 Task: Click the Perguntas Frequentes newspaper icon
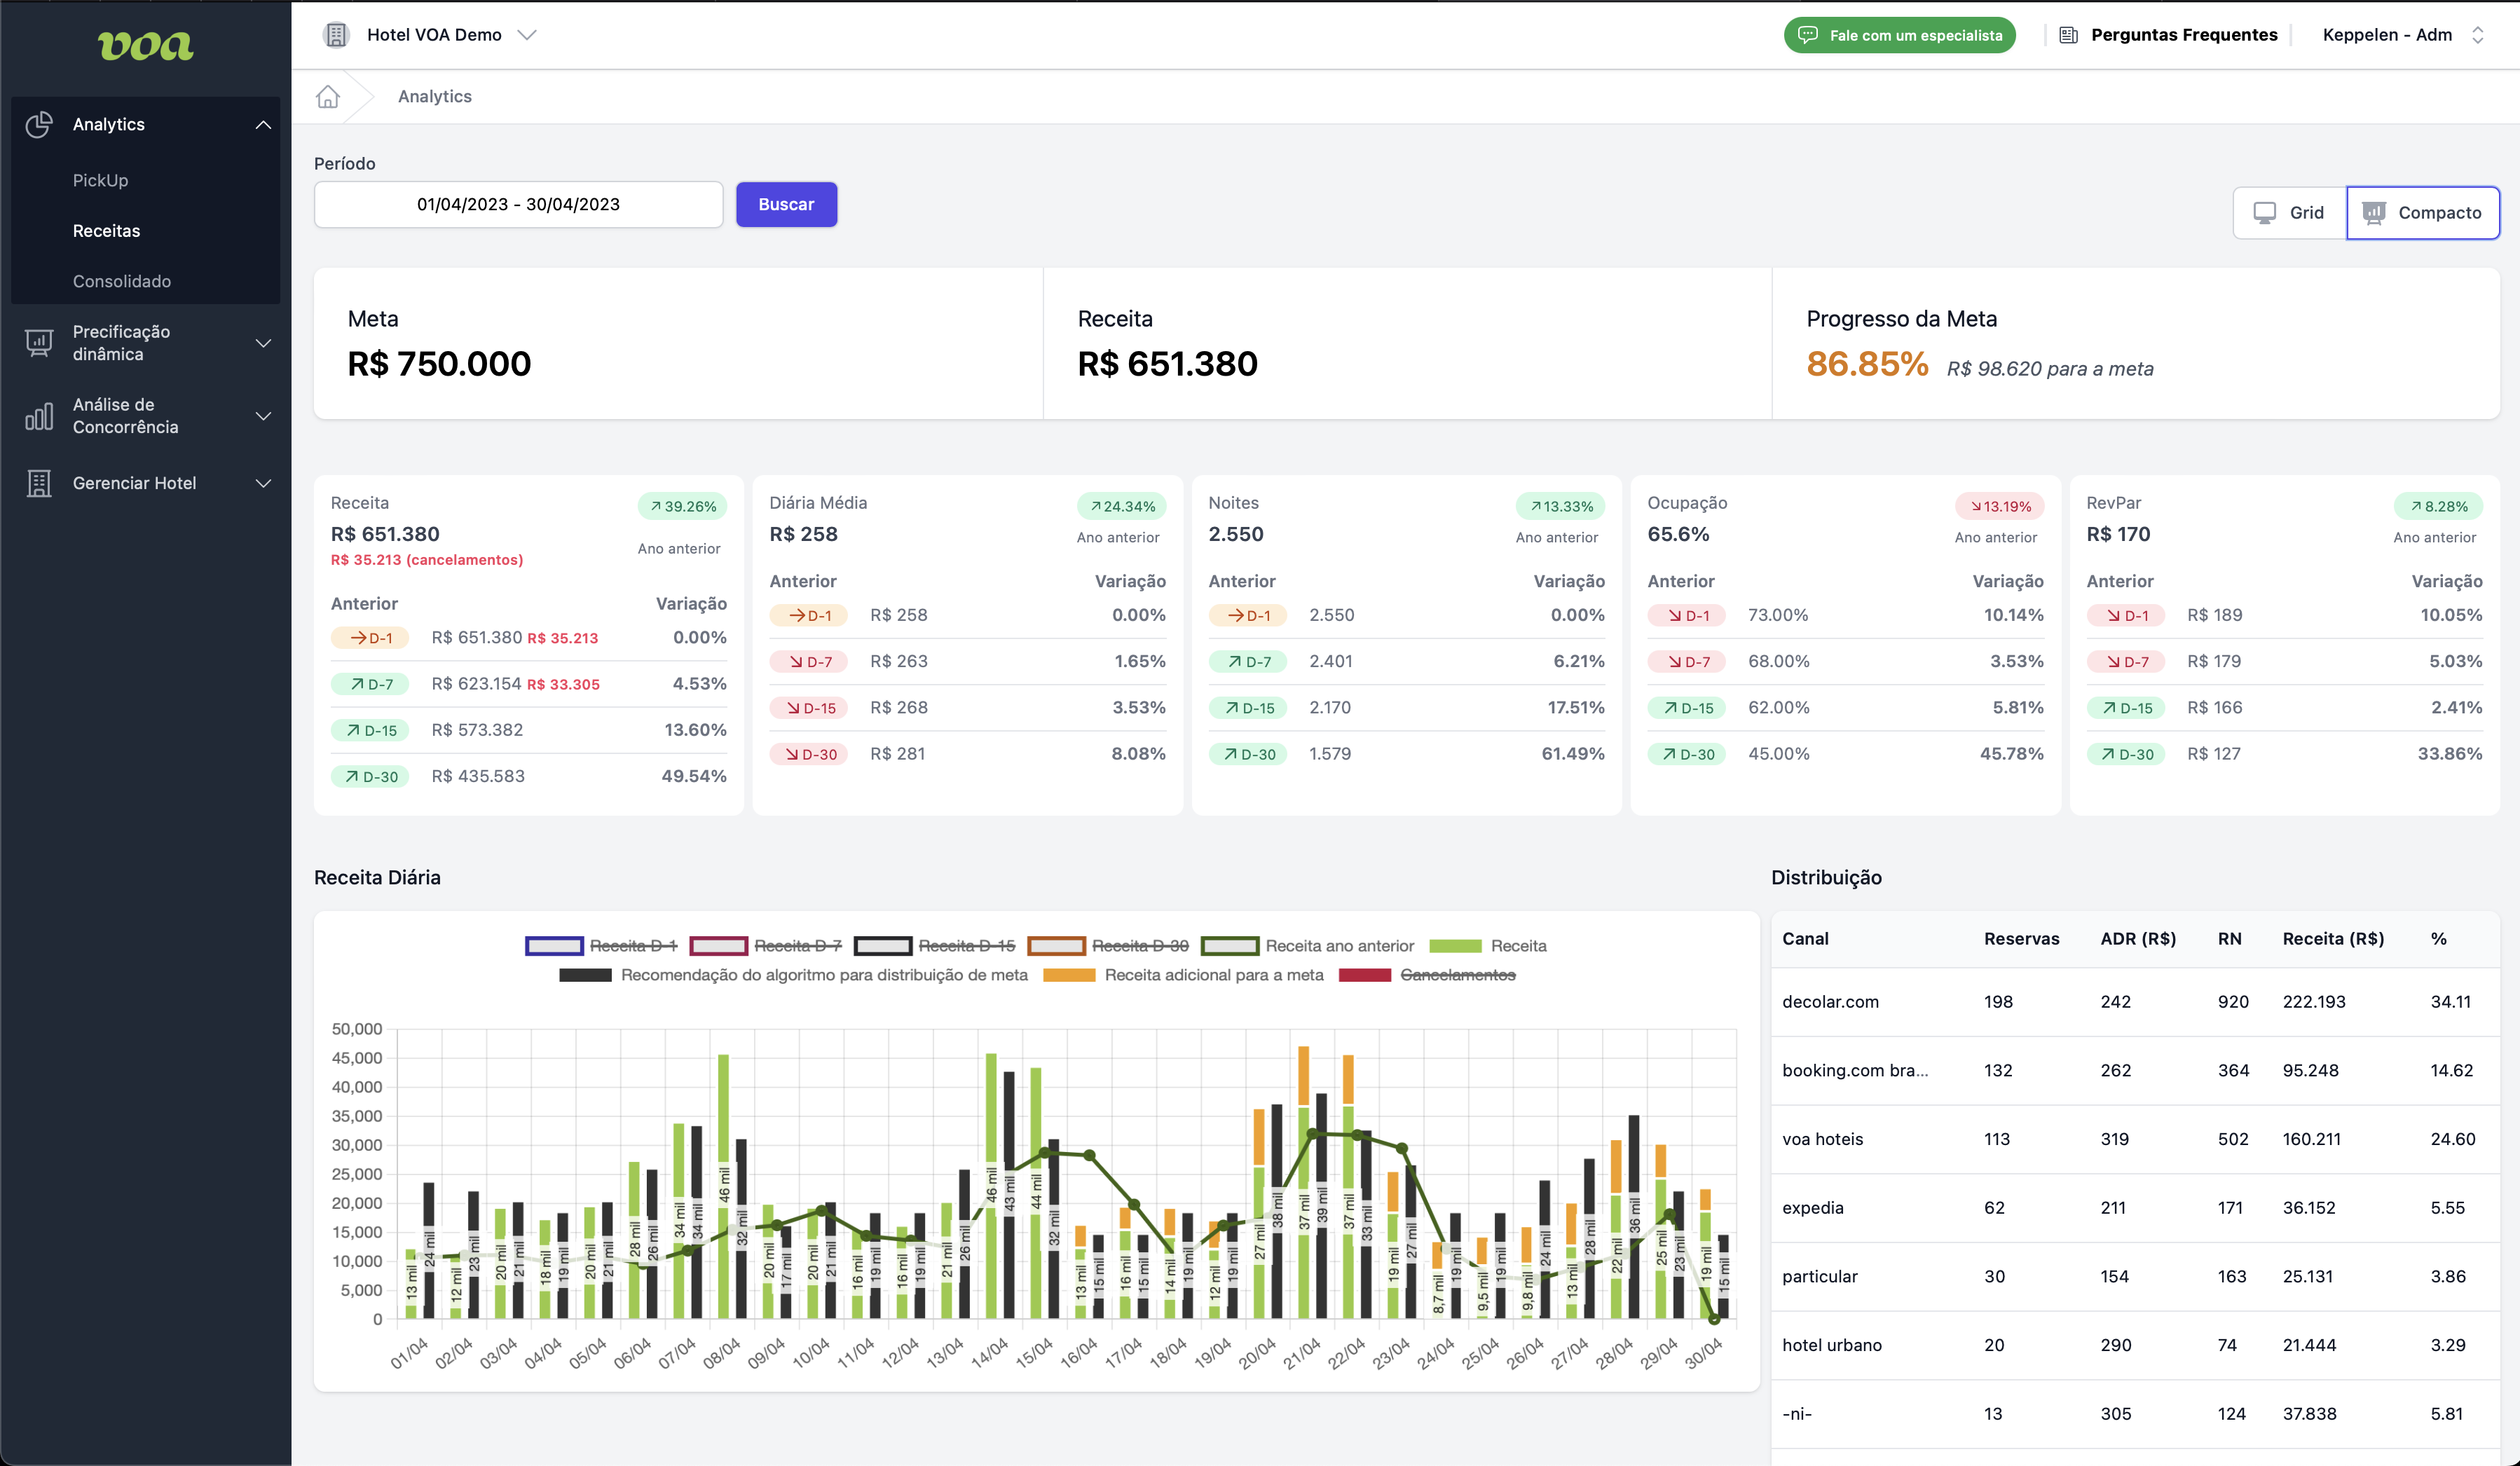click(x=2069, y=35)
